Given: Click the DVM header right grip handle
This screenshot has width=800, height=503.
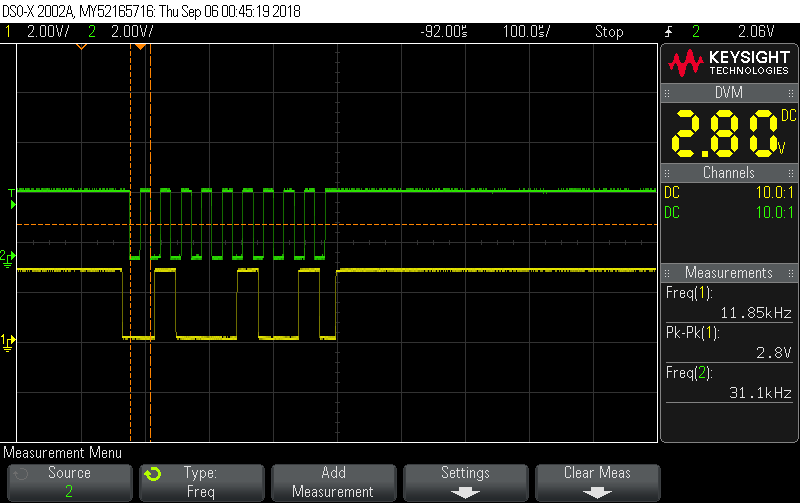Looking at the screenshot, I should click(x=790, y=93).
